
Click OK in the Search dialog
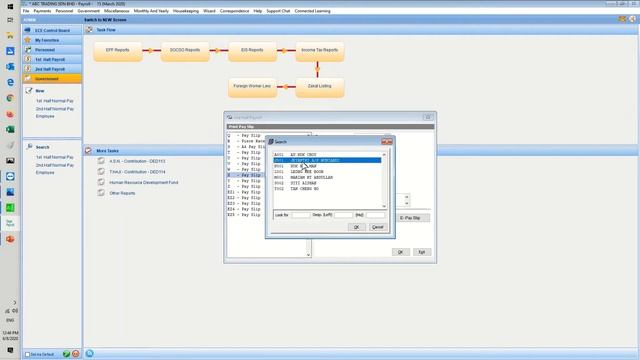[x=356, y=227]
